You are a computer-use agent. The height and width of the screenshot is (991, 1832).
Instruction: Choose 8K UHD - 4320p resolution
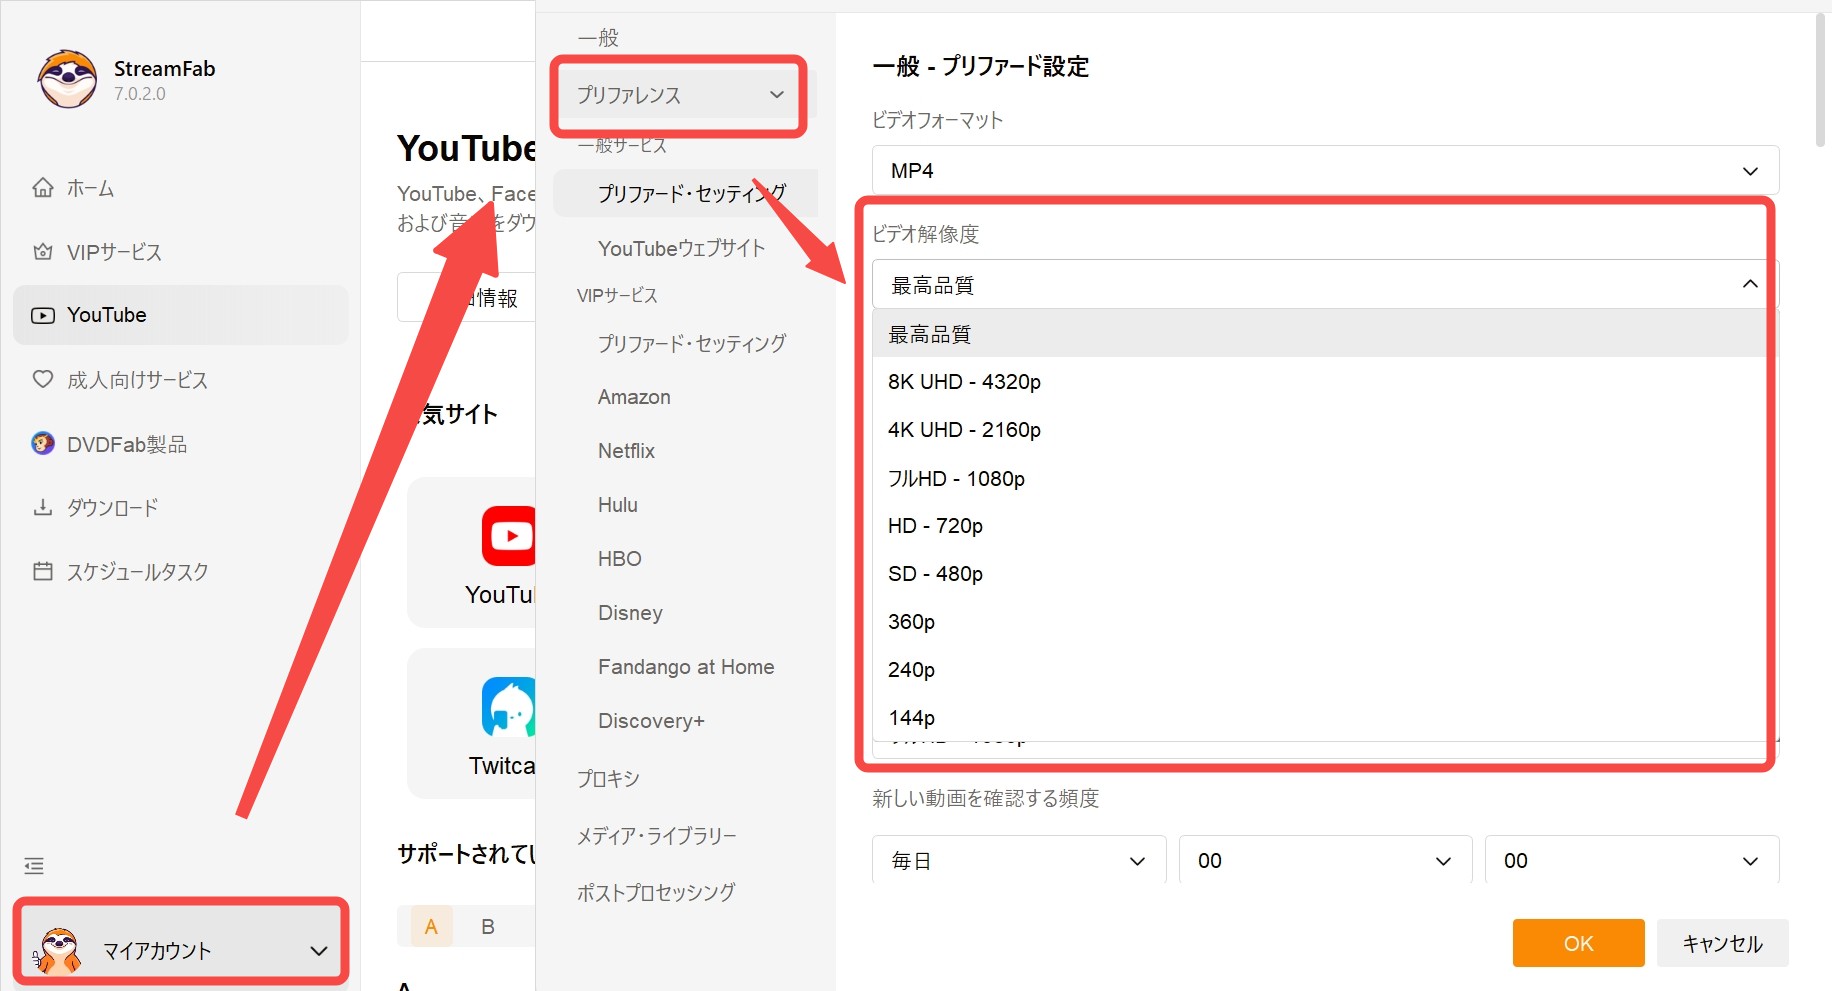[1320, 382]
